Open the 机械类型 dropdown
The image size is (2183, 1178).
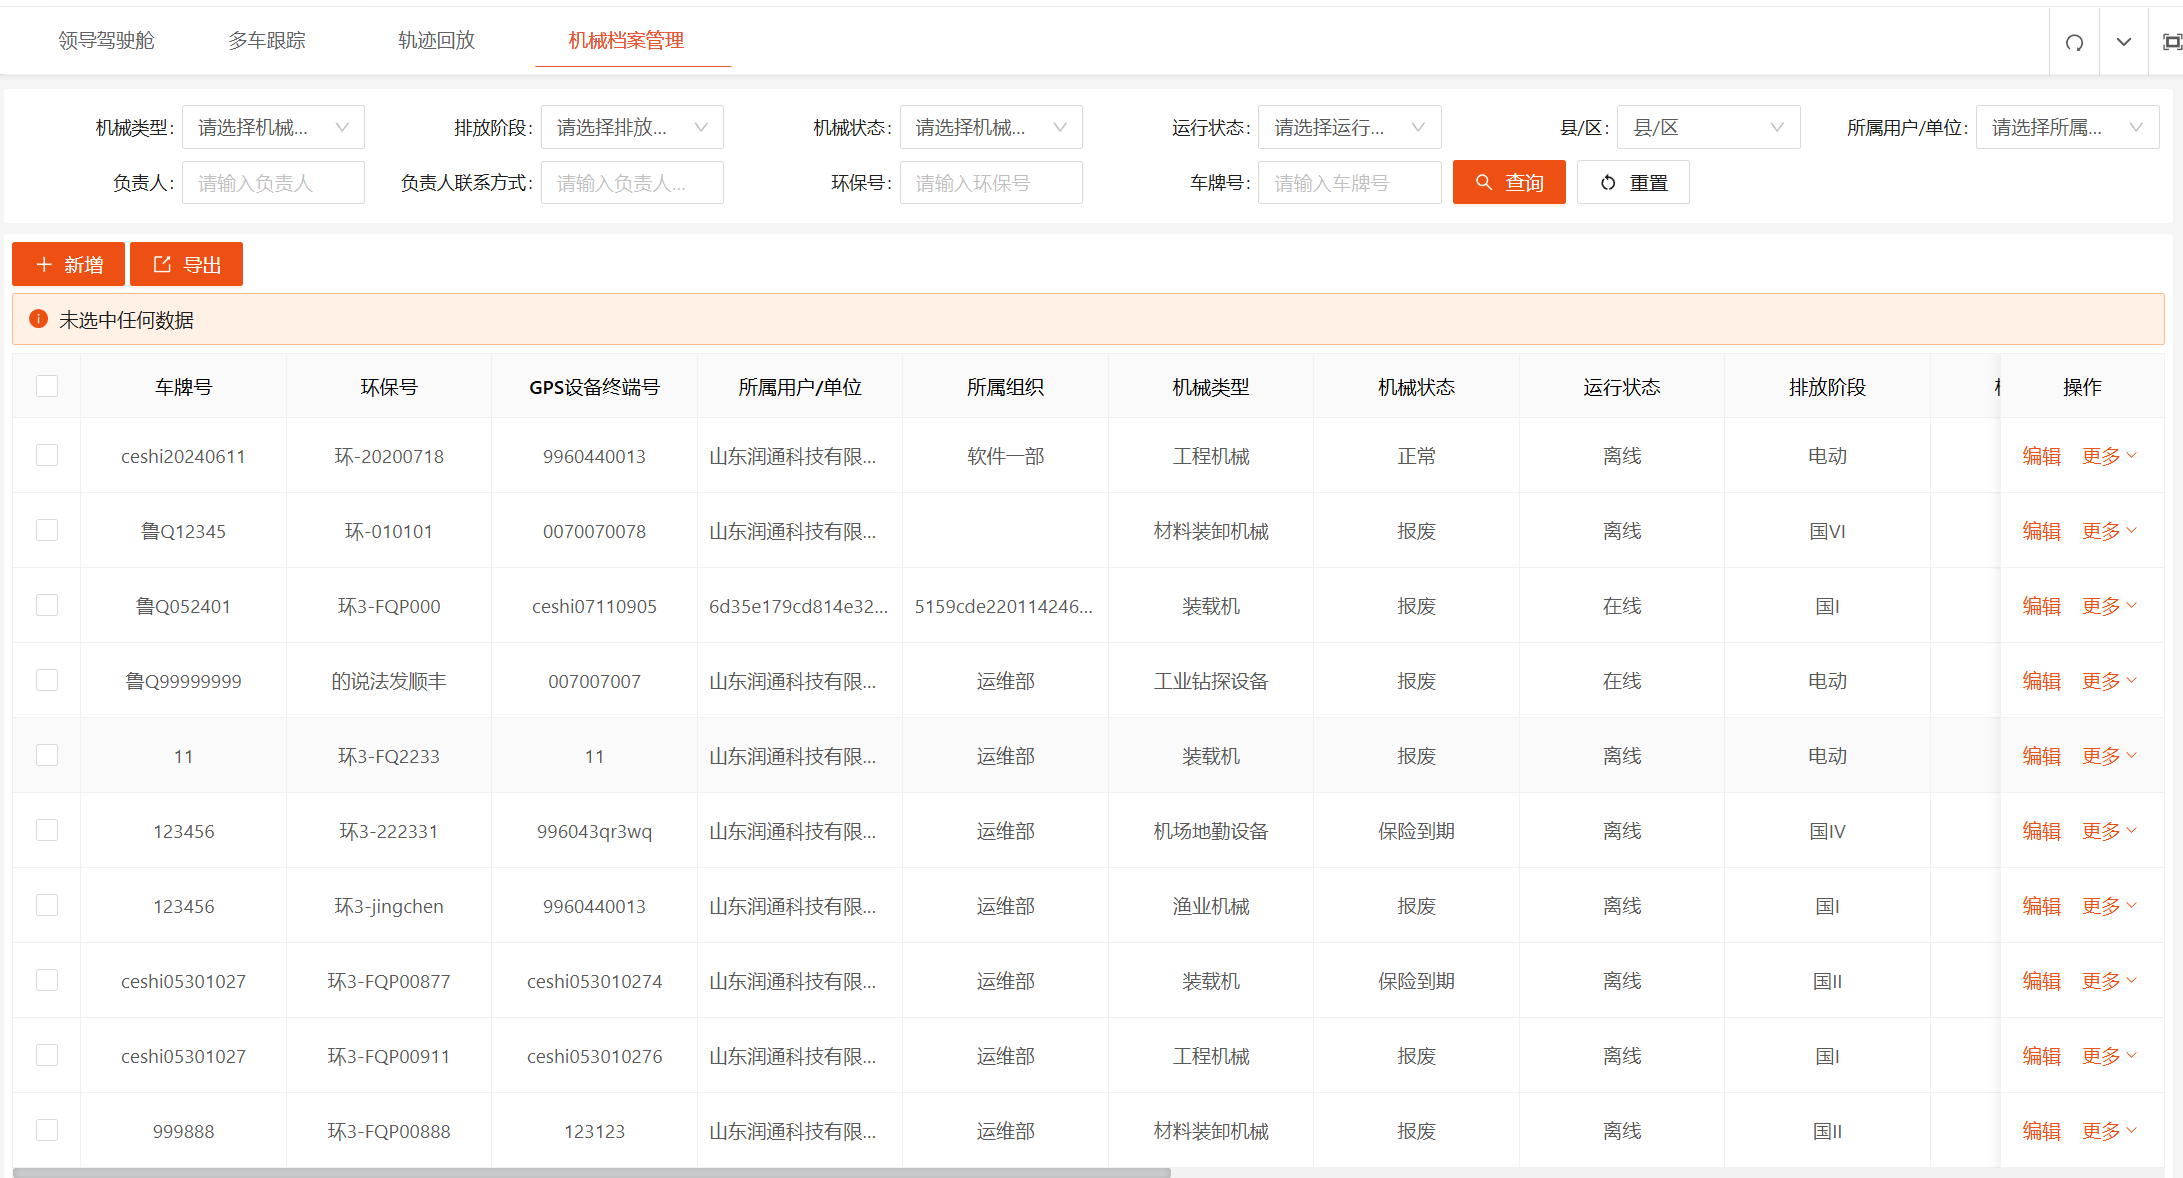point(273,127)
